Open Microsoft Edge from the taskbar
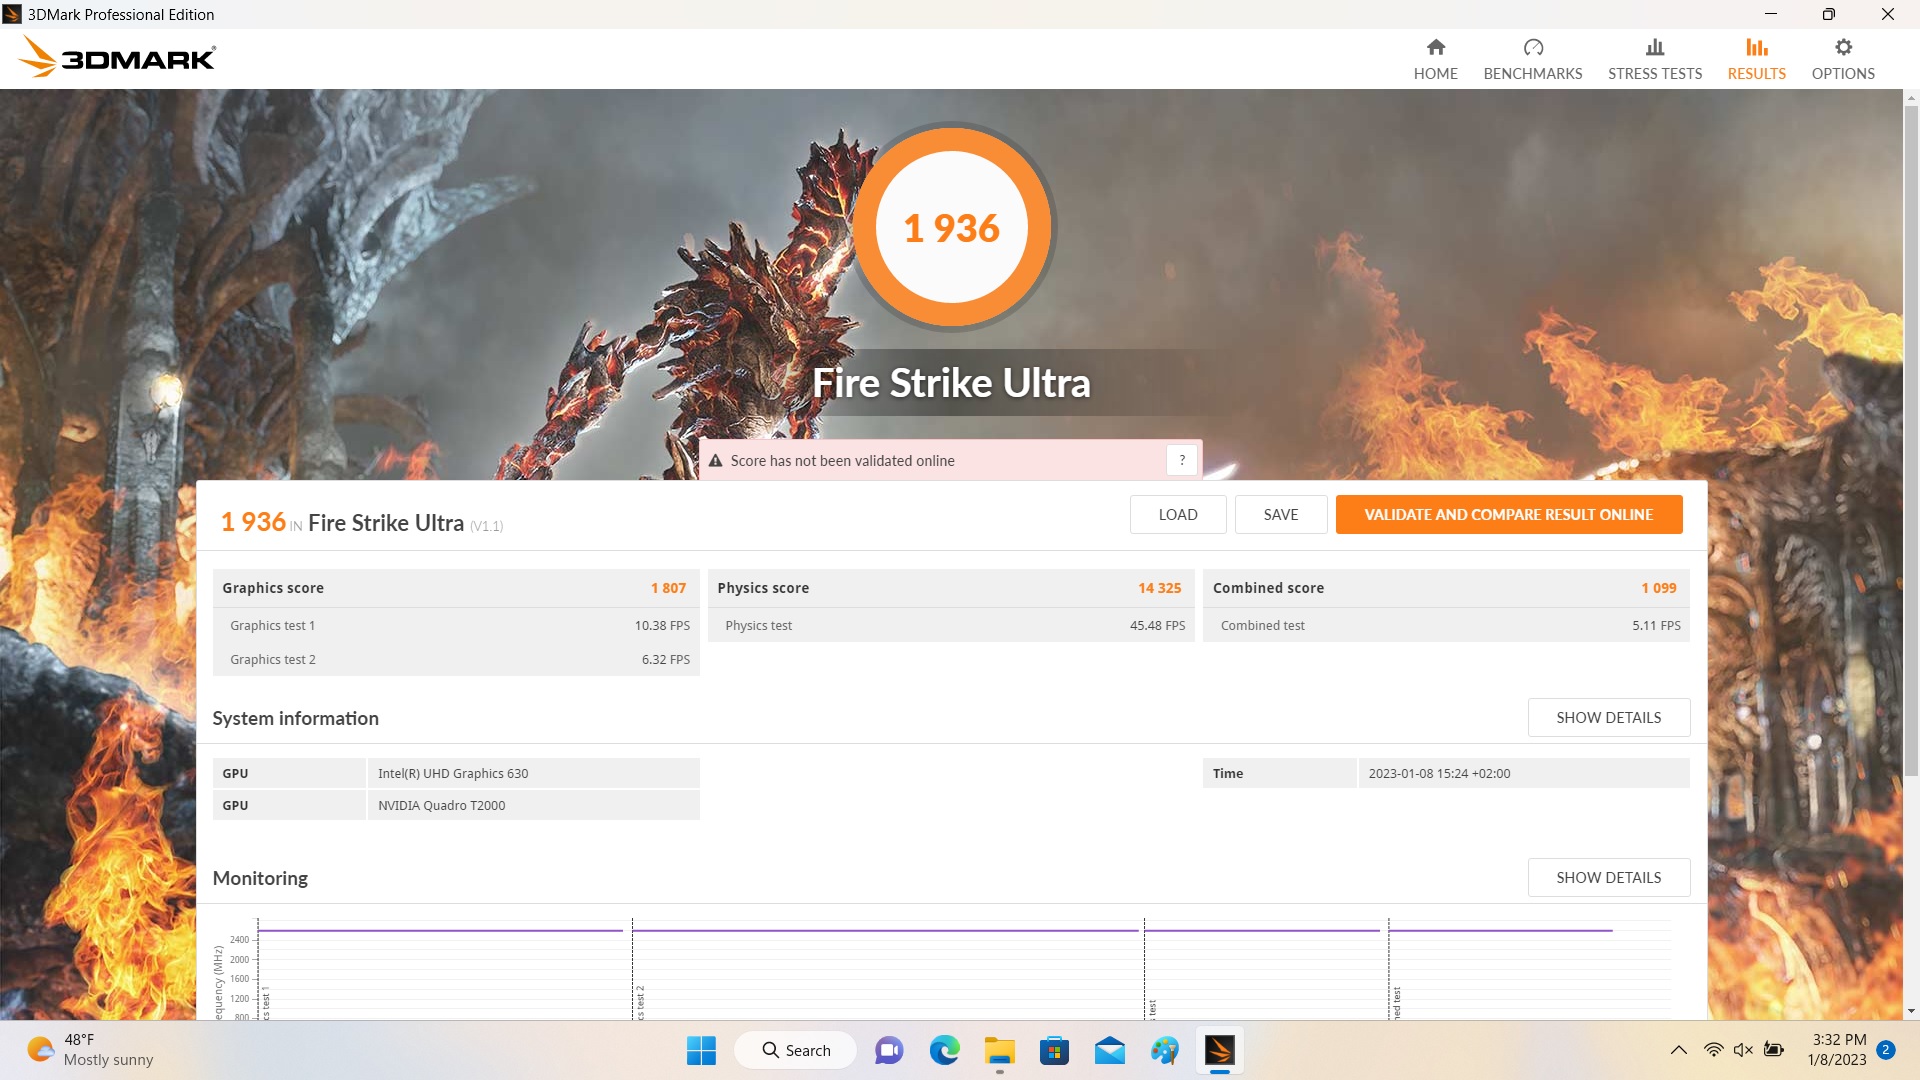Viewport: 1920px width, 1080px height. pos(944,1050)
